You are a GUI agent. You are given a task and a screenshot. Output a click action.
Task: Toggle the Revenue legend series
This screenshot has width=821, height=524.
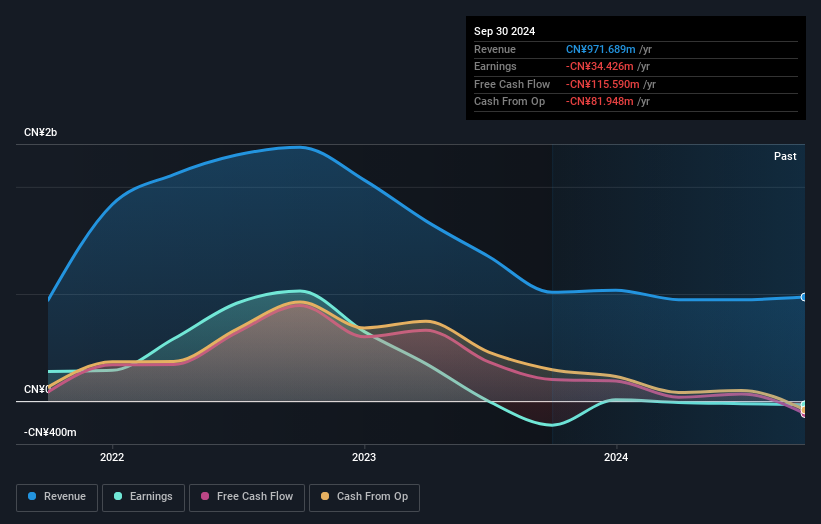(57, 497)
